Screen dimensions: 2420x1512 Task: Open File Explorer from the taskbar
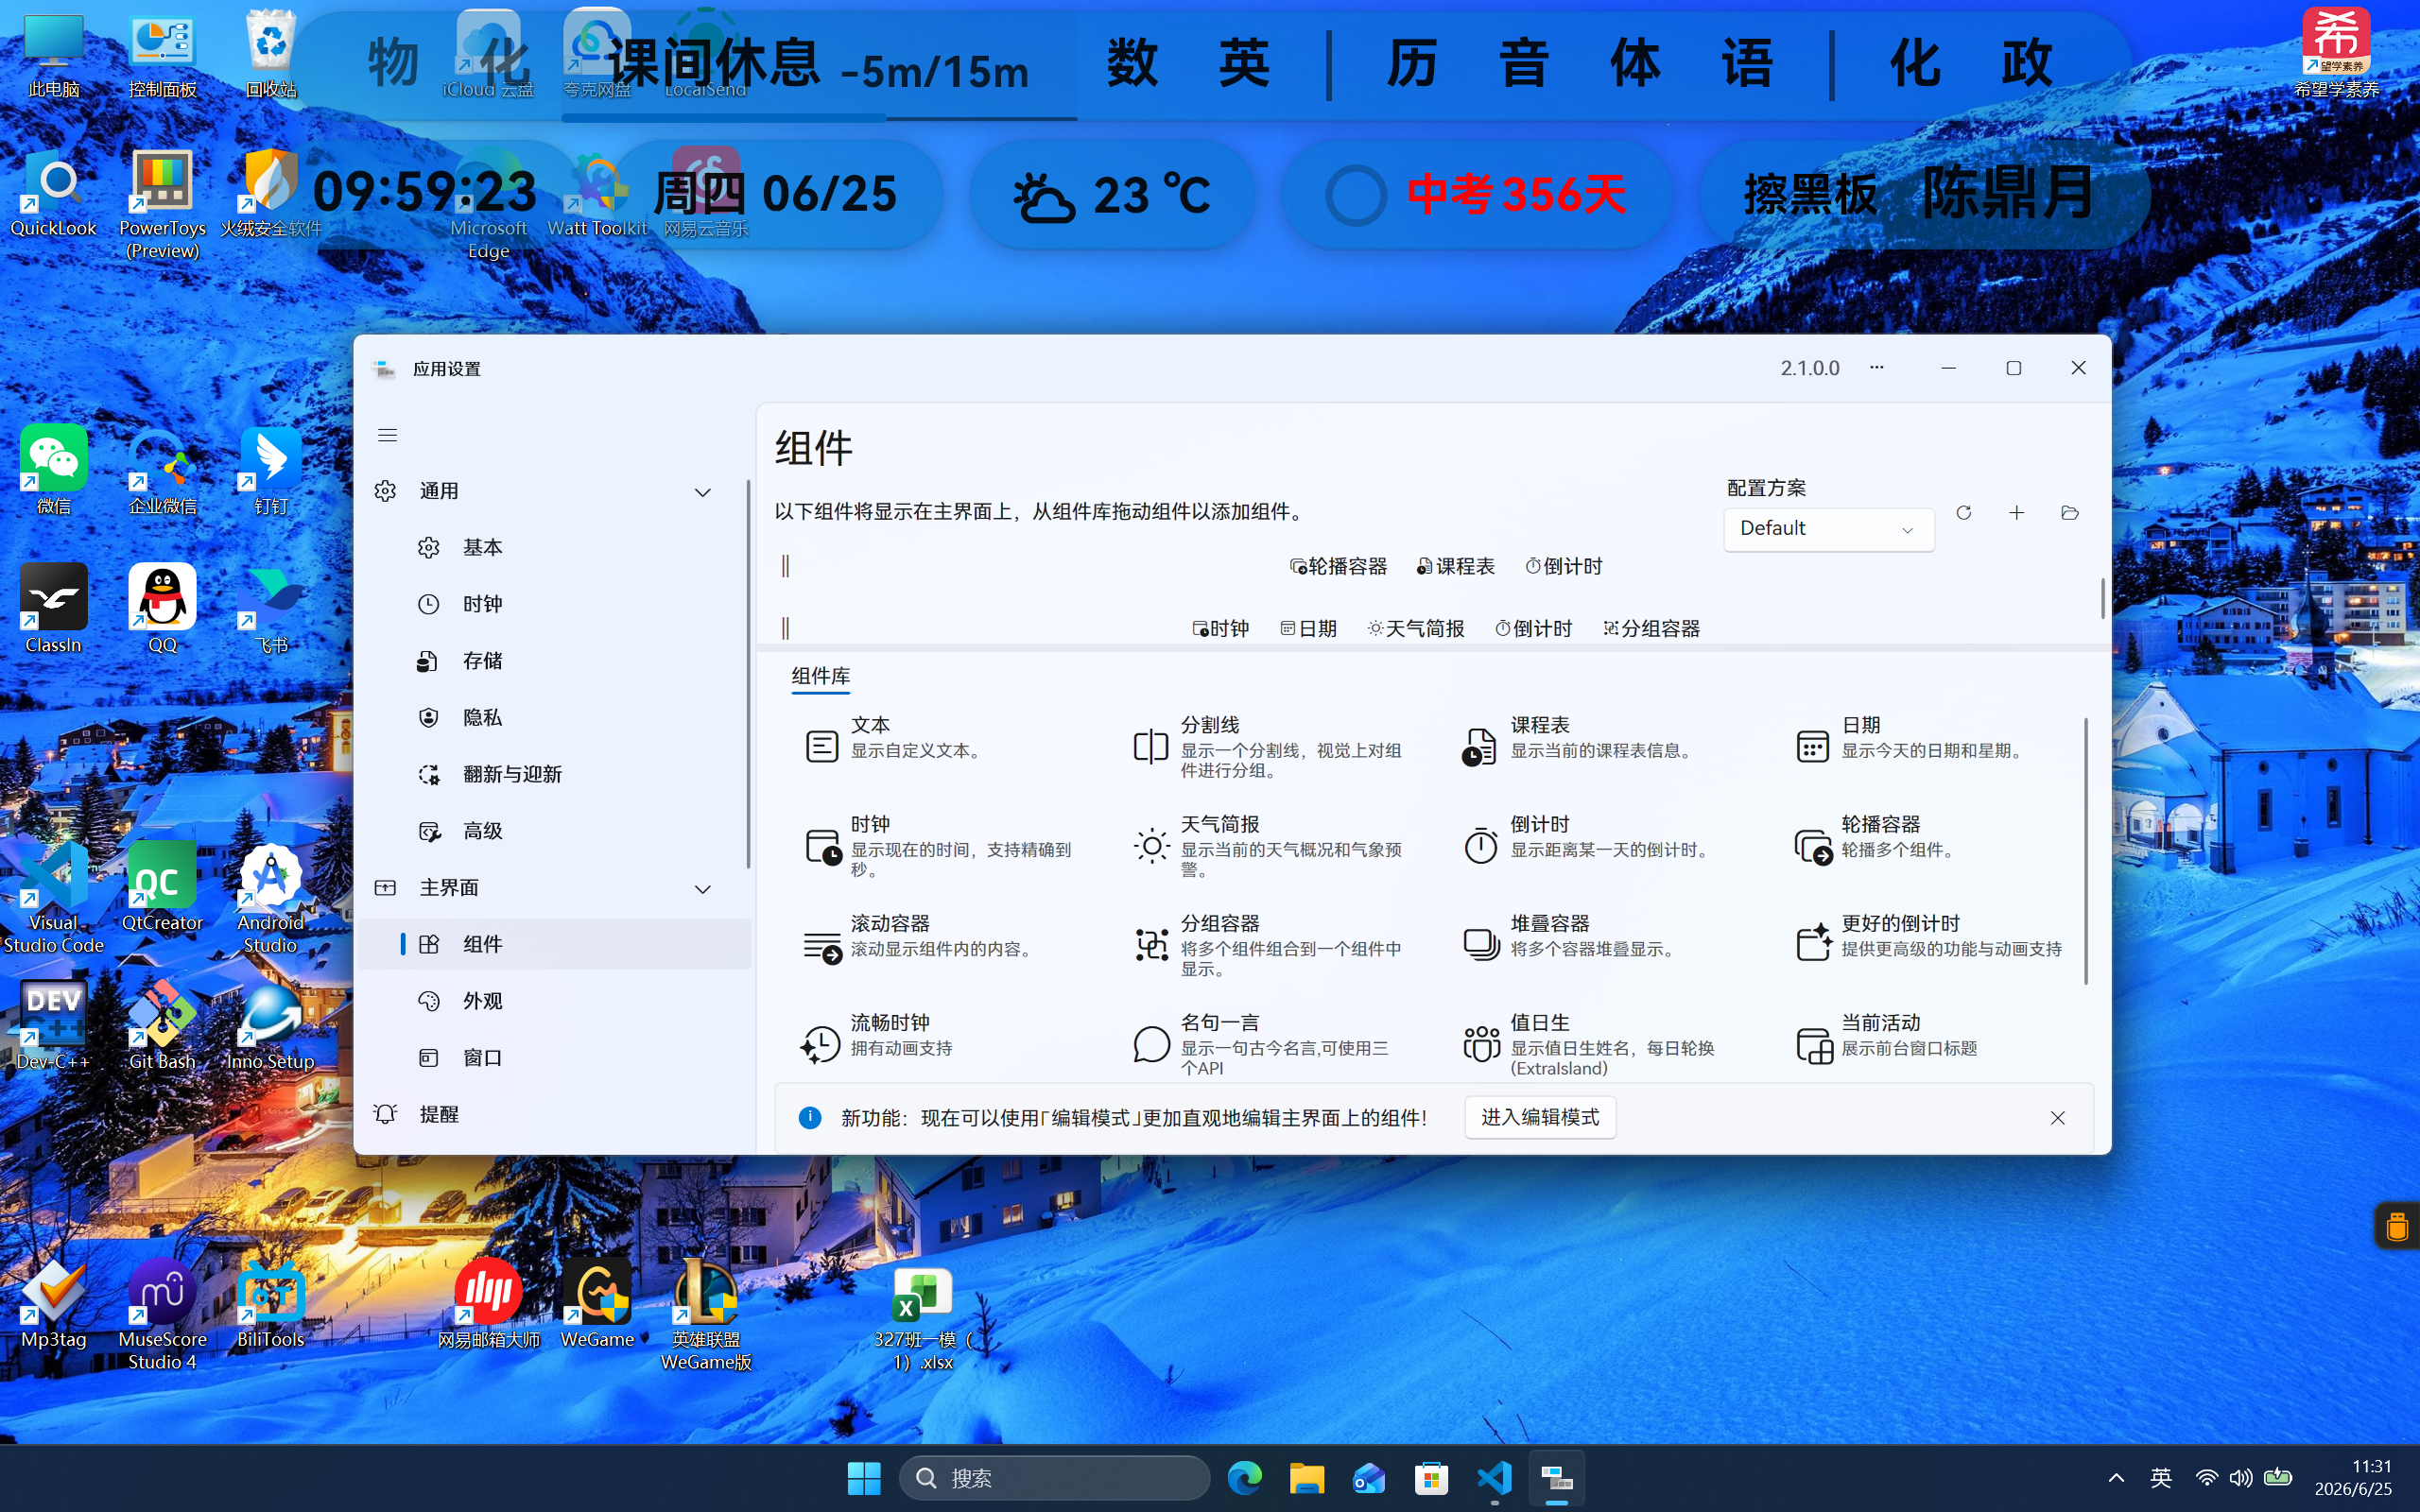tap(1306, 1478)
